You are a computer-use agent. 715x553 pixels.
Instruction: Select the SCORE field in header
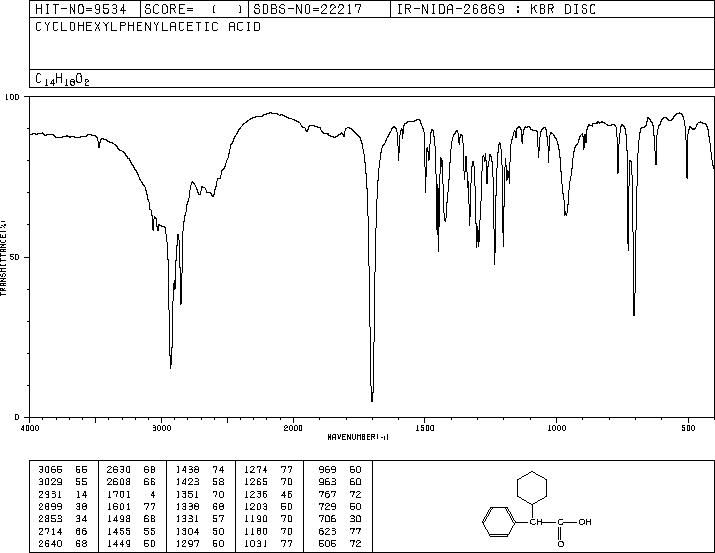(x=193, y=9)
